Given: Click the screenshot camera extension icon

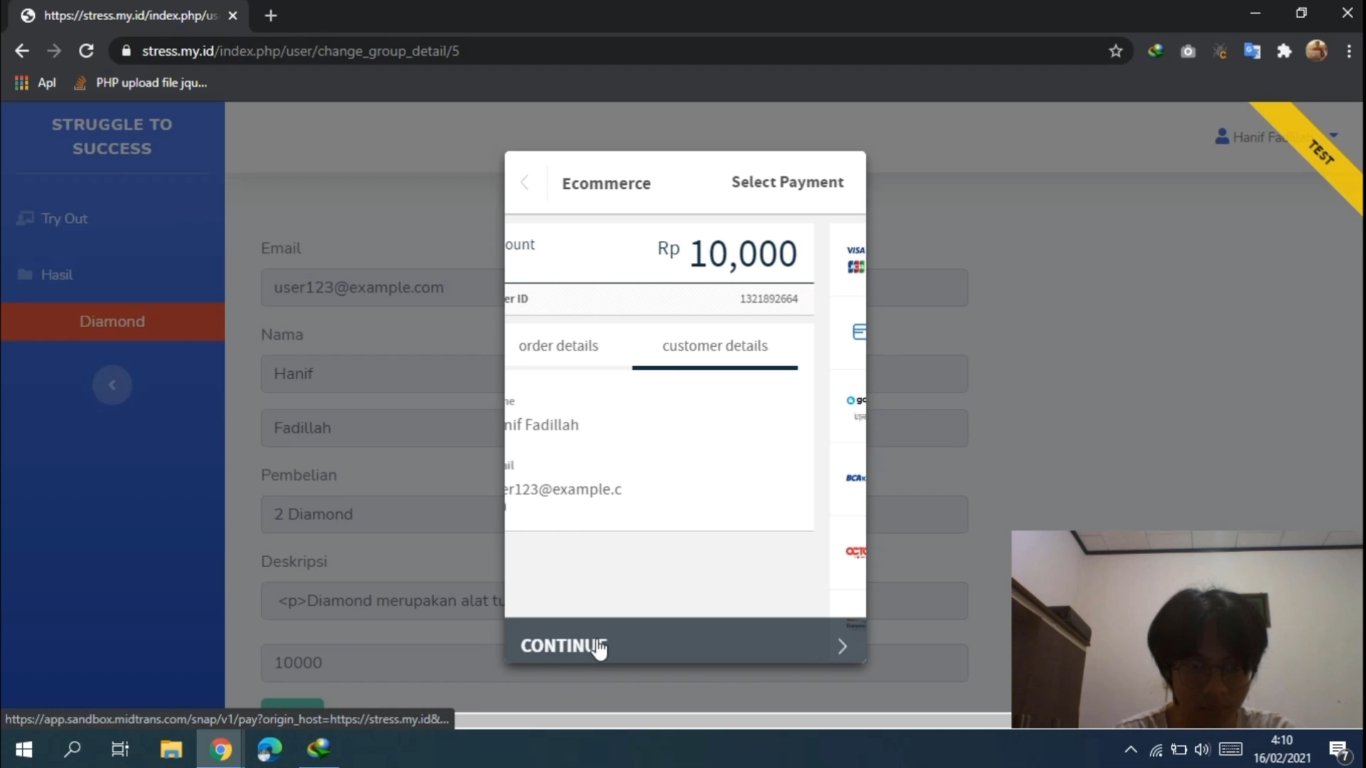Looking at the screenshot, I should (1187, 50).
